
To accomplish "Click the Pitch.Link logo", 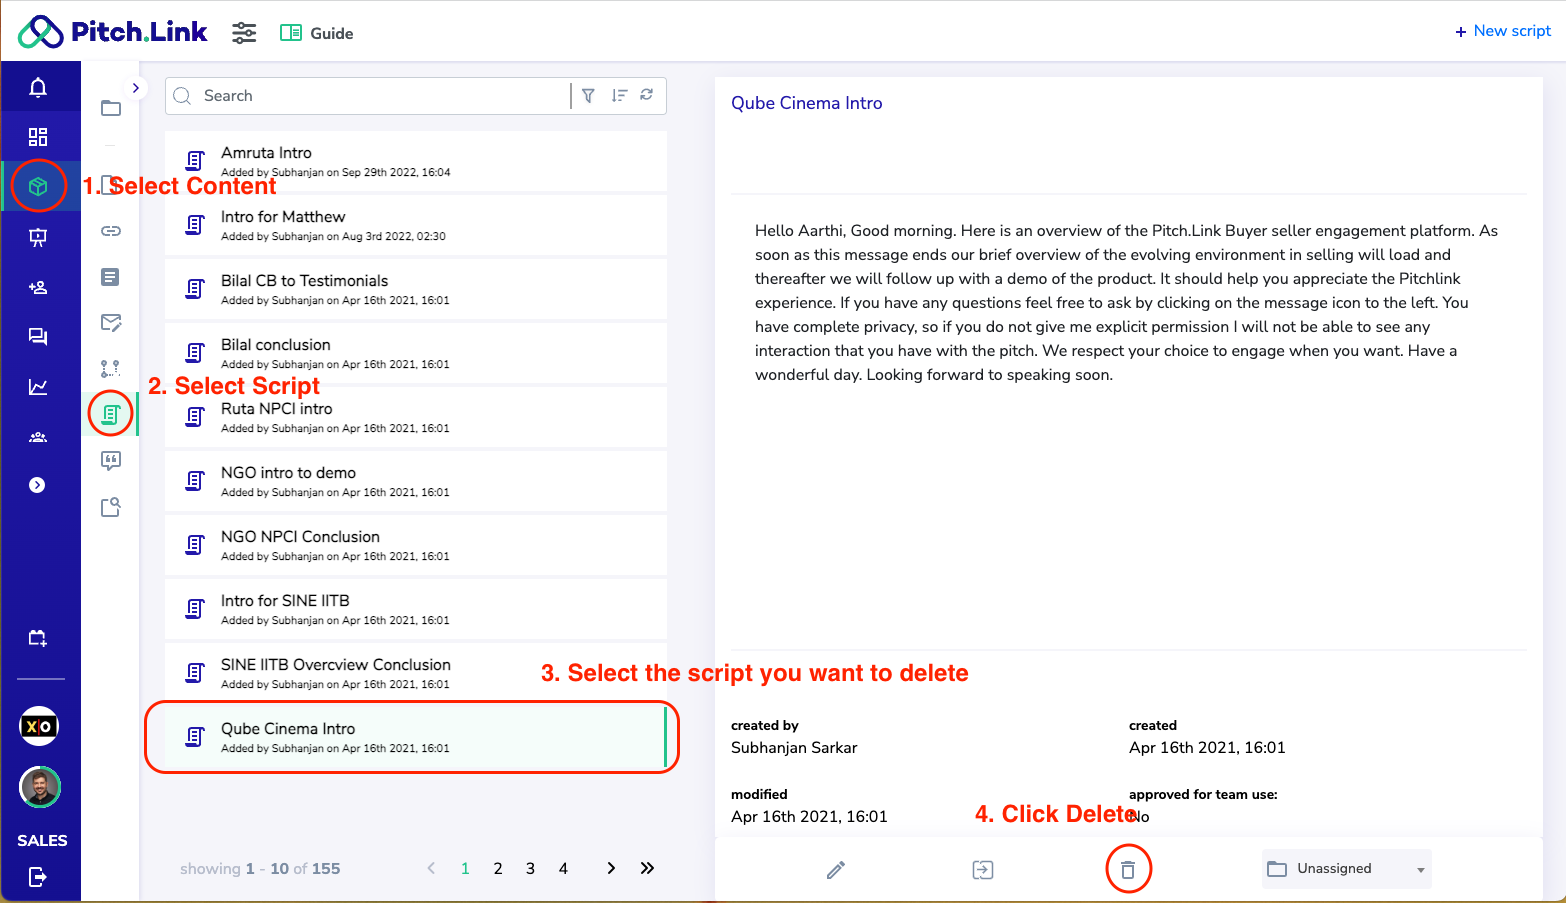I will tap(112, 32).
